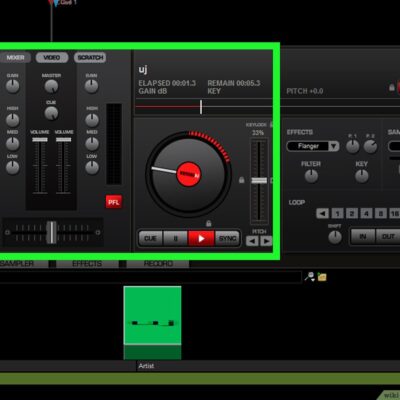400x400 pixels.
Task: Click the crossfader handle
Action: [x=51, y=232]
